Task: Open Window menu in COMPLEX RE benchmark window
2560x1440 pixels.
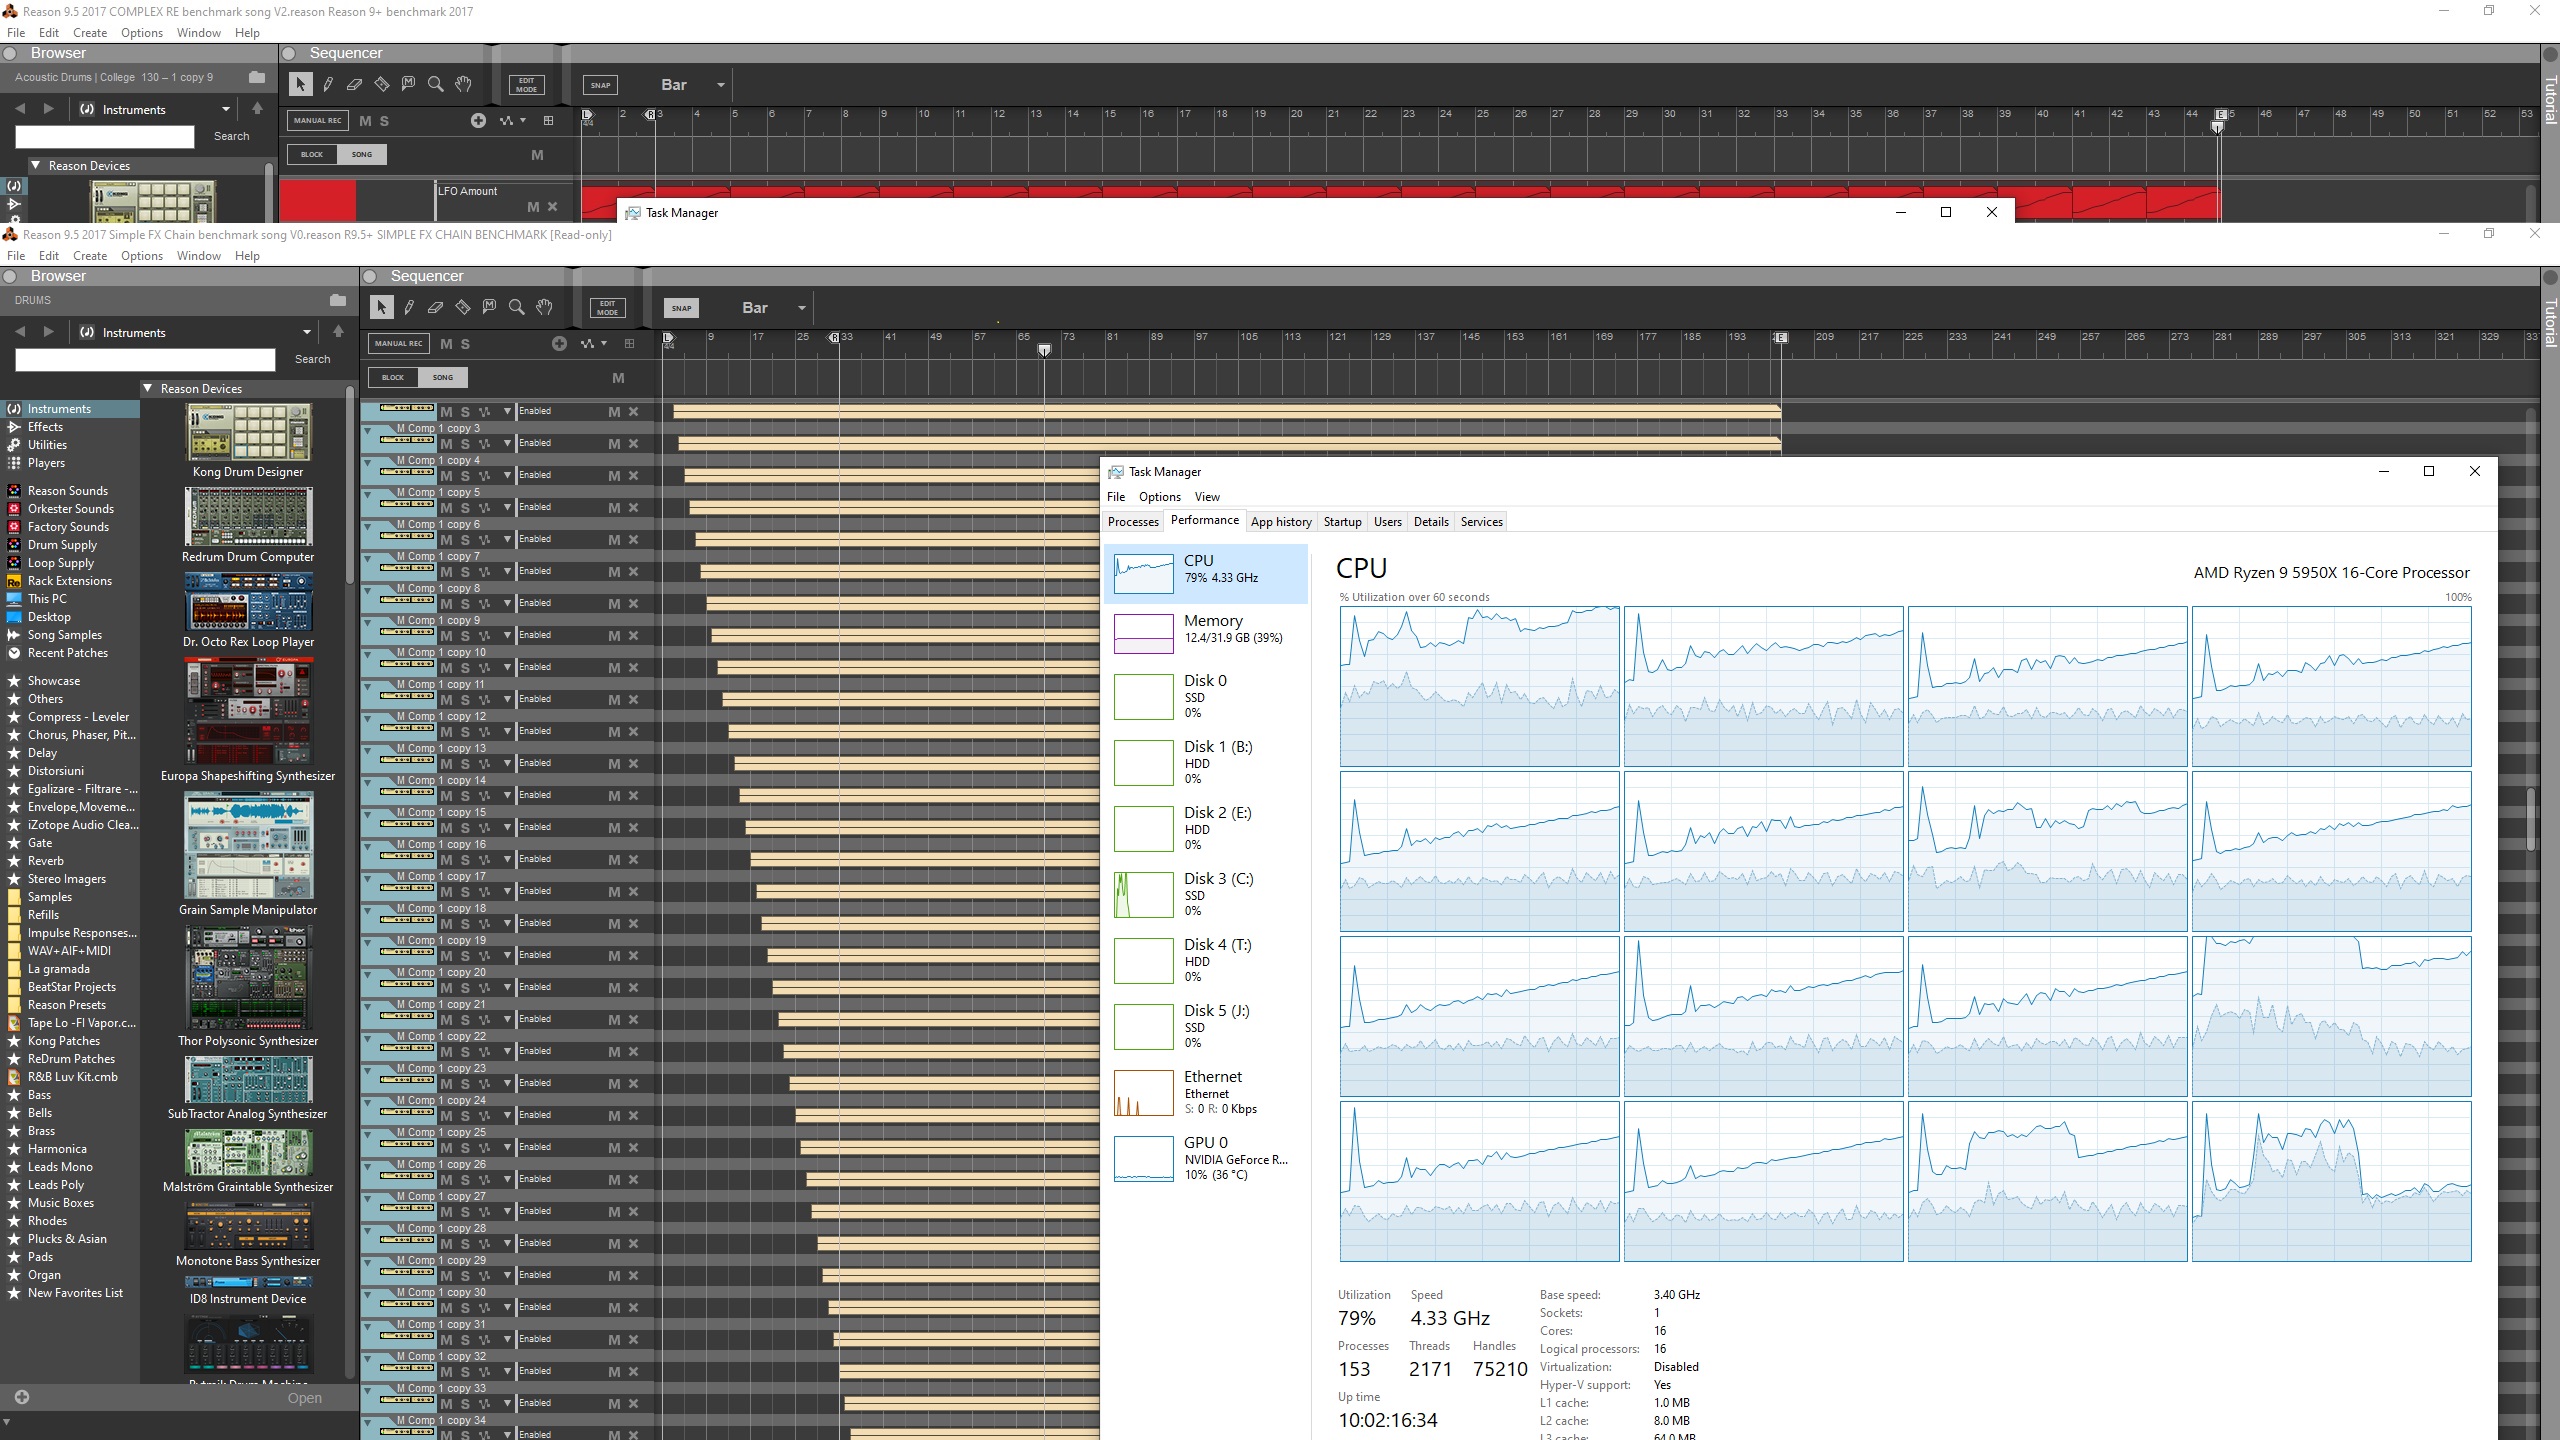Action: 198,32
